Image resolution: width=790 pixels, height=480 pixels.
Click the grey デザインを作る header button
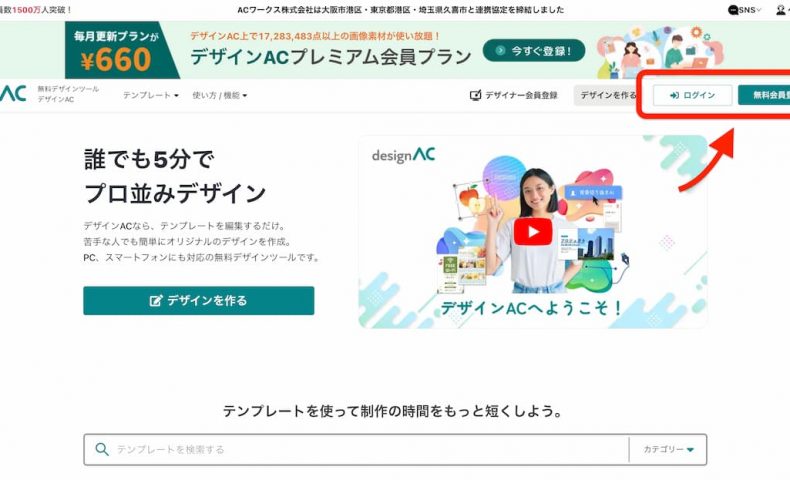[607, 95]
